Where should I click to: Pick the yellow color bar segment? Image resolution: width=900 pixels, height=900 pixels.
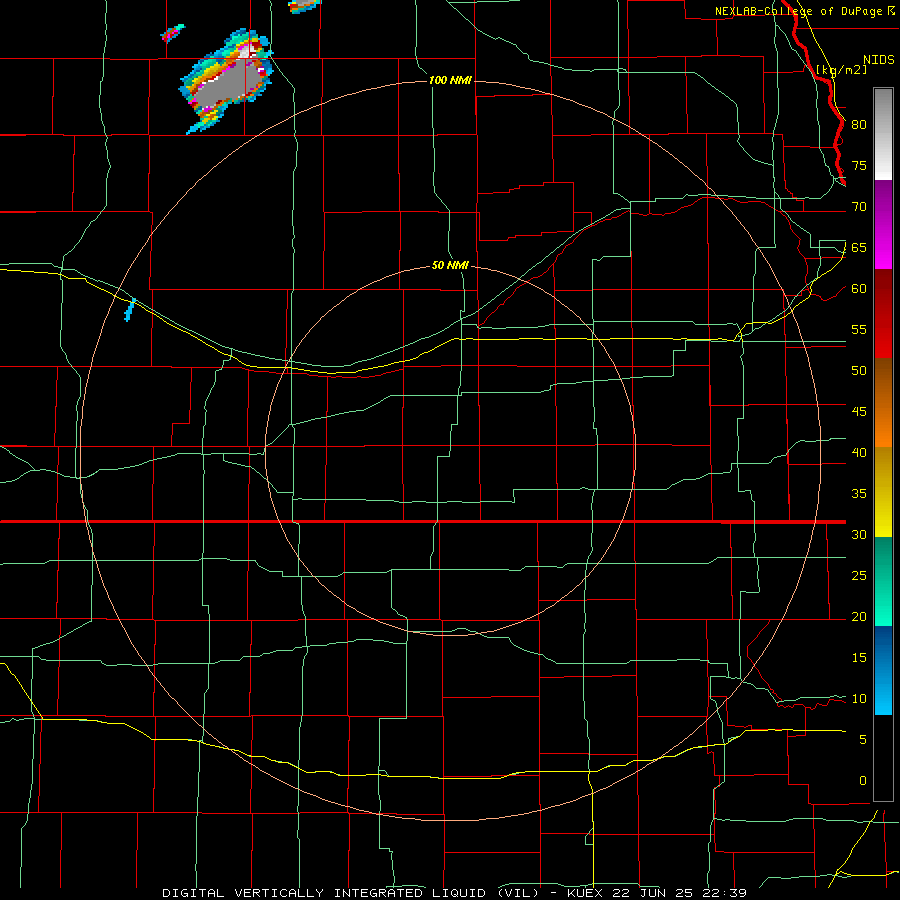[x=883, y=492]
